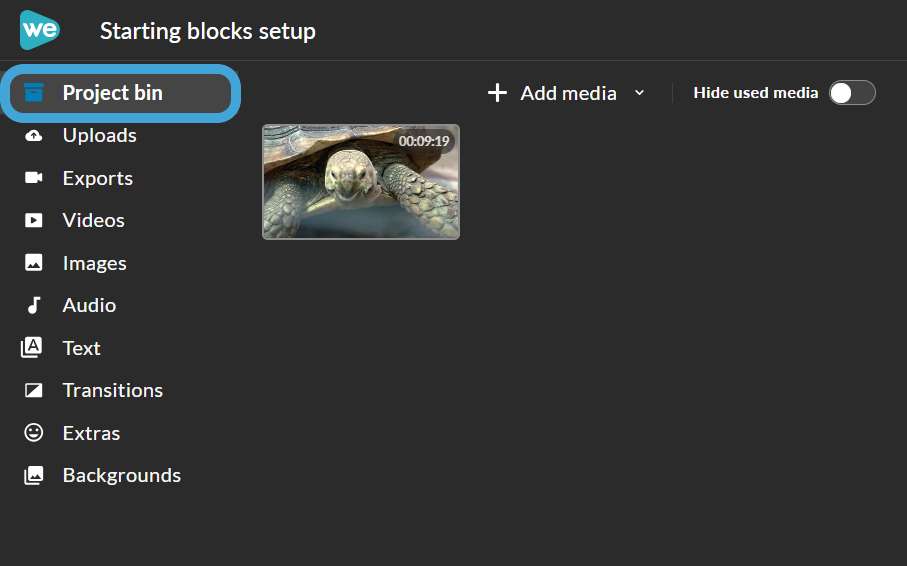This screenshot has height=566, width=907.
Task: Select the Text letter icon
Action: (x=31, y=348)
